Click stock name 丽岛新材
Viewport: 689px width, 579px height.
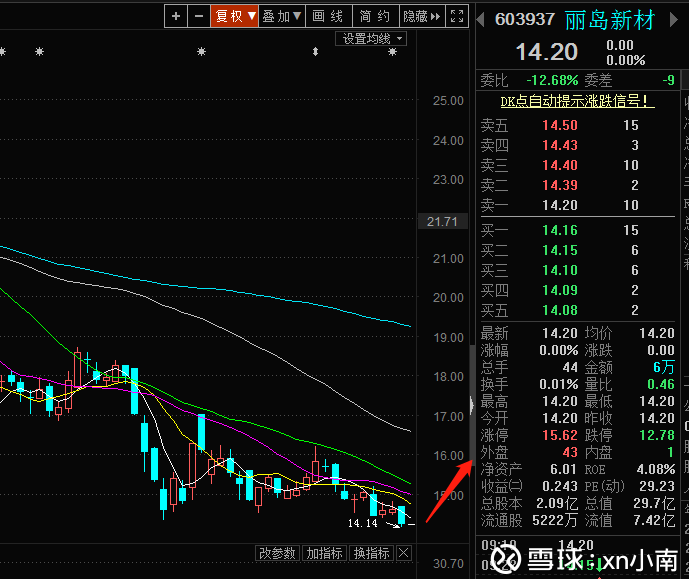tap(610, 20)
